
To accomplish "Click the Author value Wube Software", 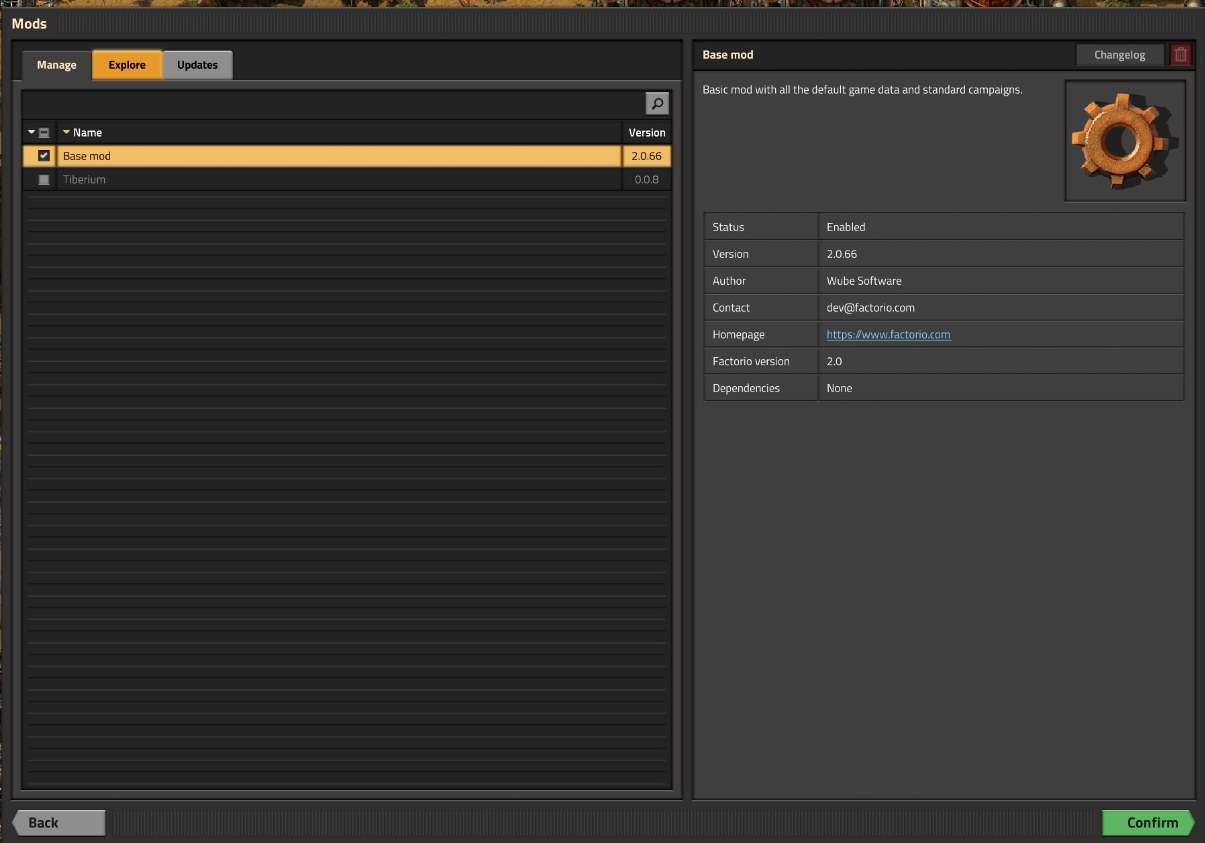I will click(x=864, y=281).
